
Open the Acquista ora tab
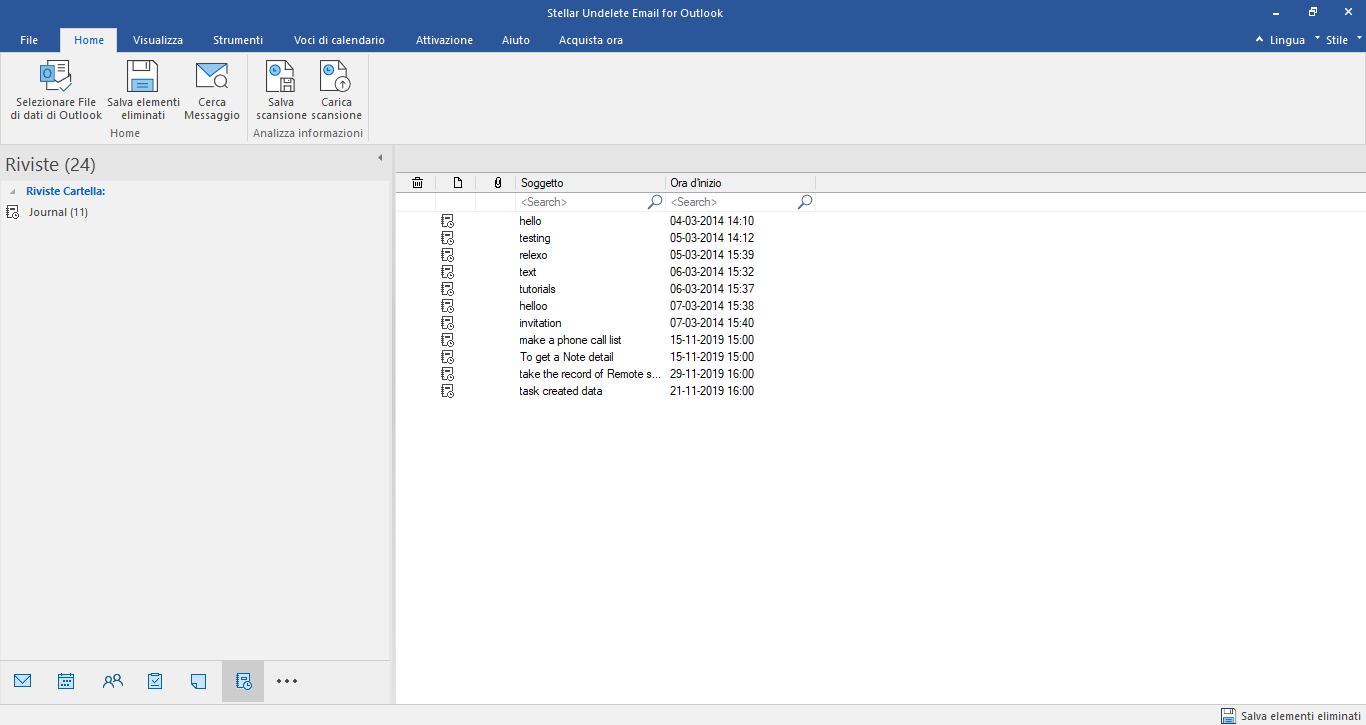coord(591,40)
